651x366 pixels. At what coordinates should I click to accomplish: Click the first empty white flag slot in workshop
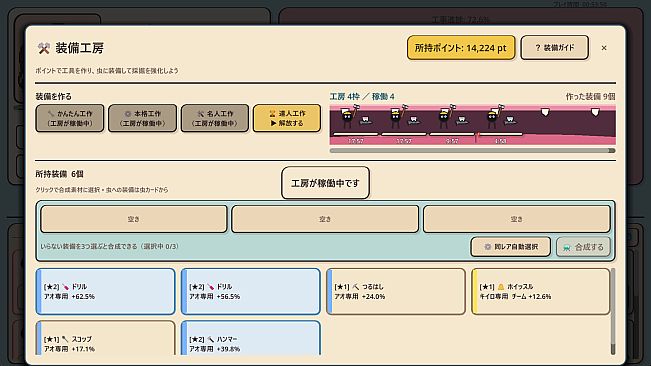tap(545, 112)
